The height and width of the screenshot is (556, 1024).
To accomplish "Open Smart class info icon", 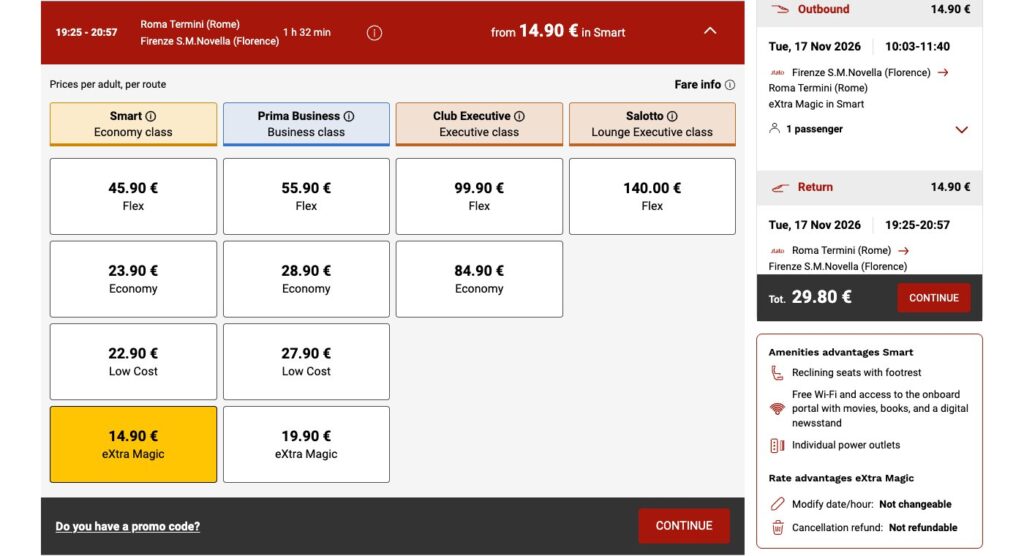I will point(151,116).
